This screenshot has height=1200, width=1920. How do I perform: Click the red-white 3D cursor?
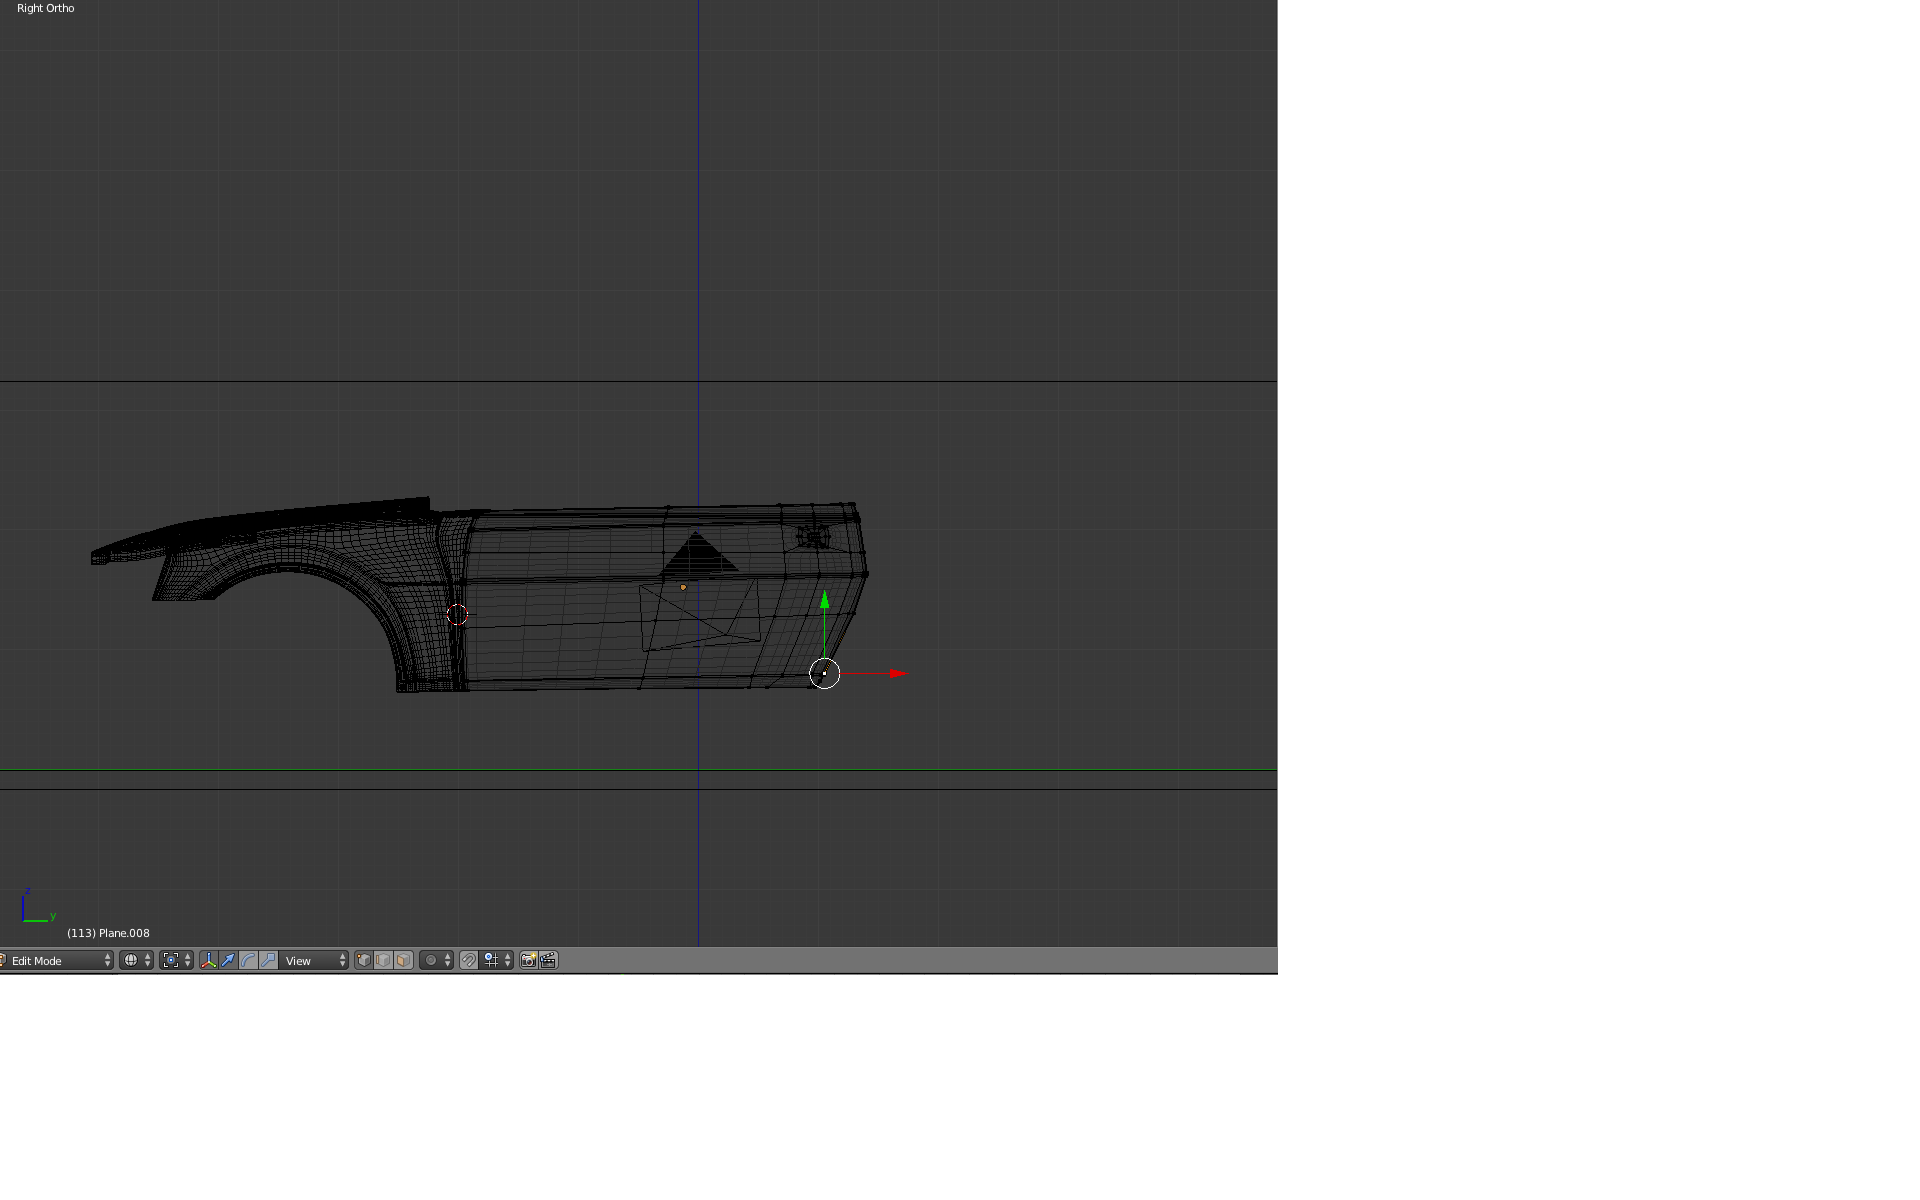(457, 615)
